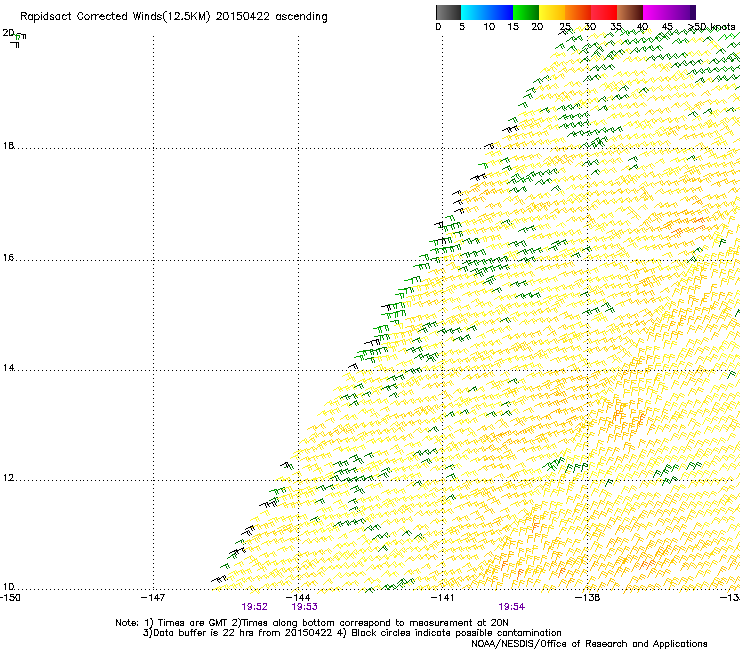This screenshot has width=740, height=650.
Task: Click the green 15-20 knots legend segment
Action: 525,12
